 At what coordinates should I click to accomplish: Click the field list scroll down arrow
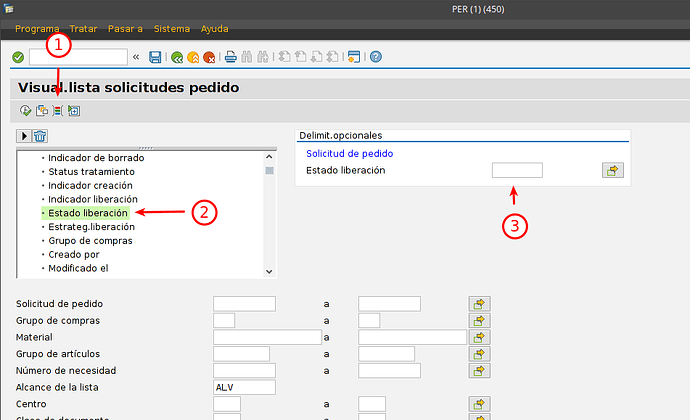click(x=269, y=272)
